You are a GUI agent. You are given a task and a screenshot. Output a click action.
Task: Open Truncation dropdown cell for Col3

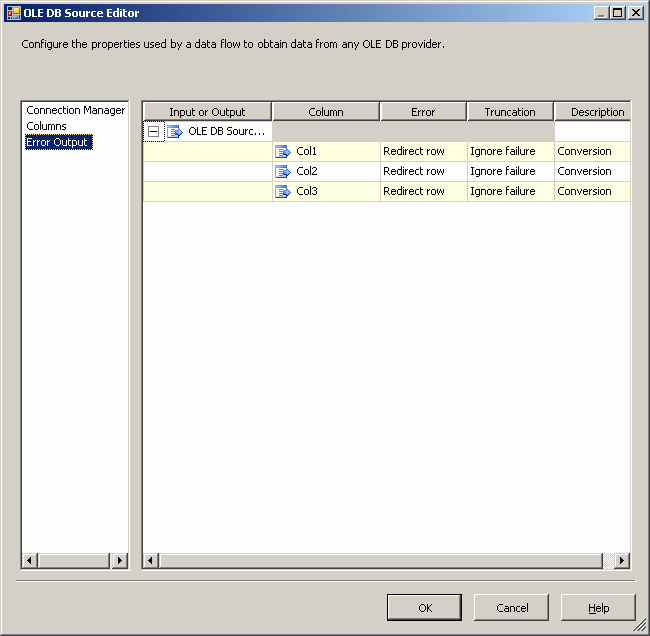click(x=511, y=191)
